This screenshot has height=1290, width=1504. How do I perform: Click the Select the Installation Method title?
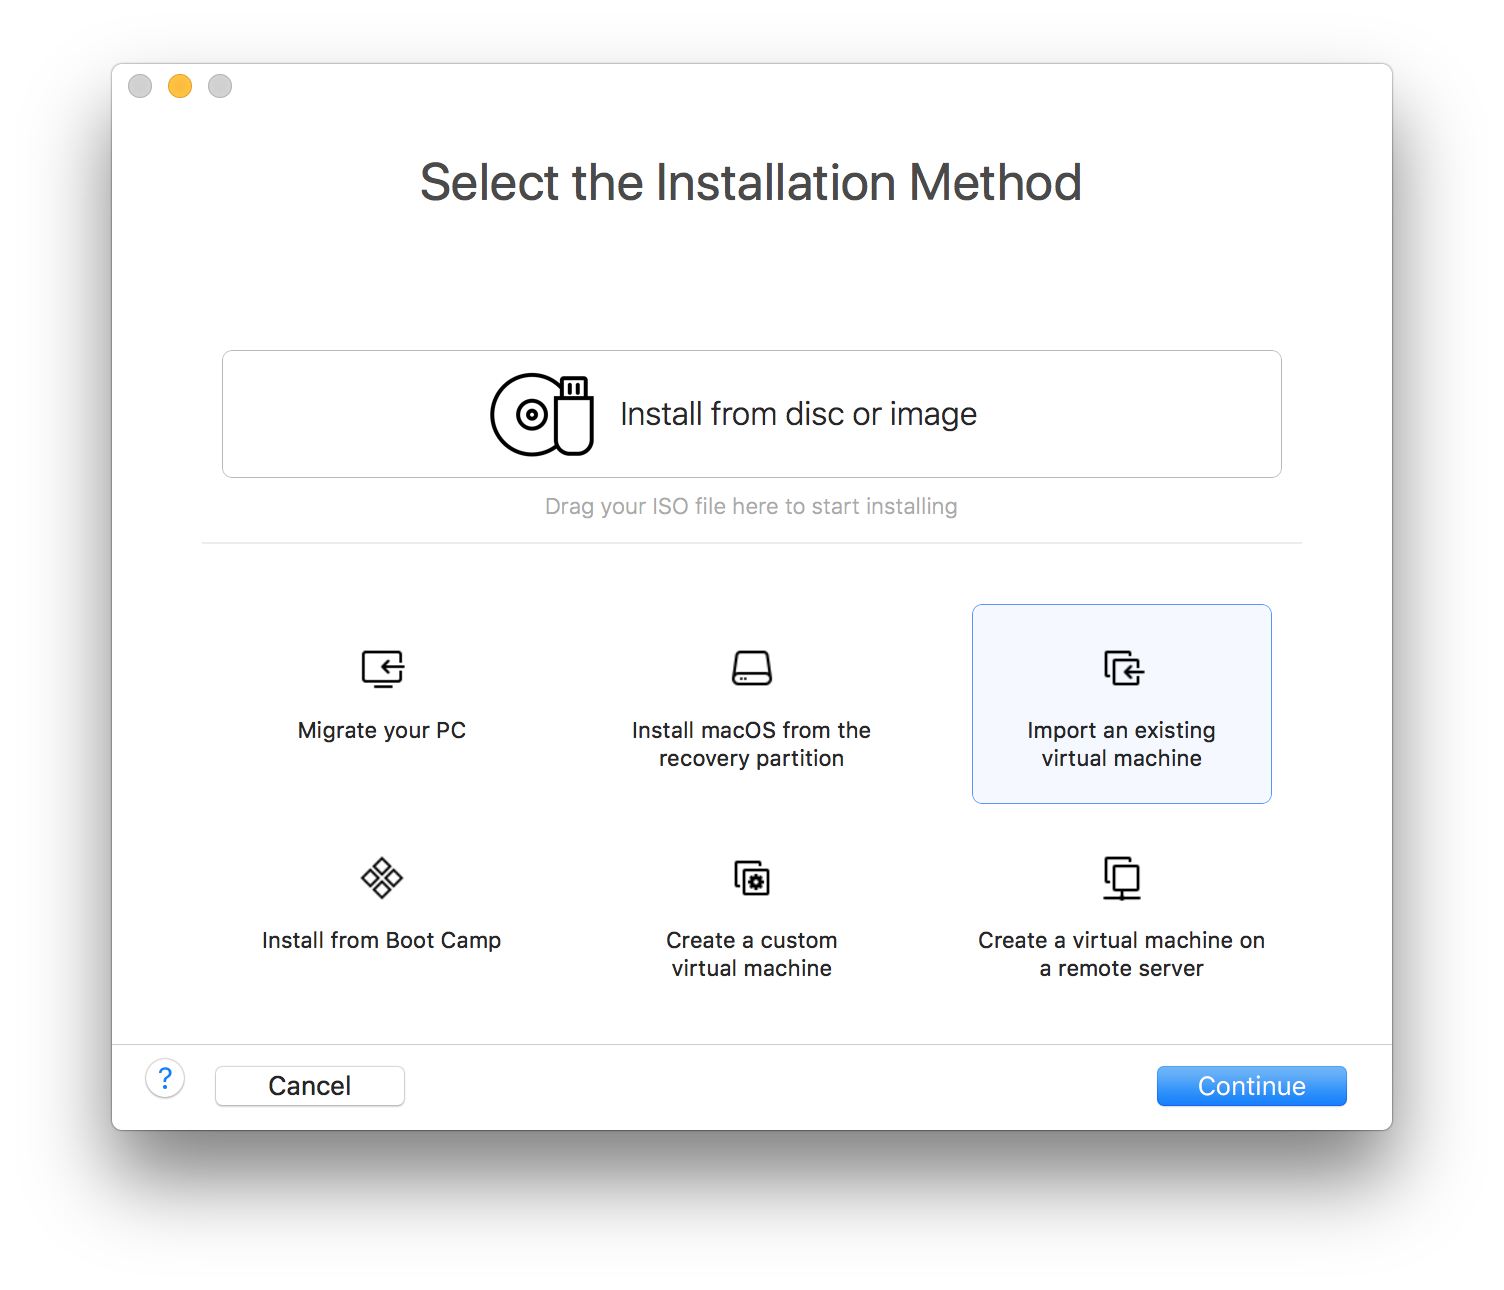(x=751, y=182)
